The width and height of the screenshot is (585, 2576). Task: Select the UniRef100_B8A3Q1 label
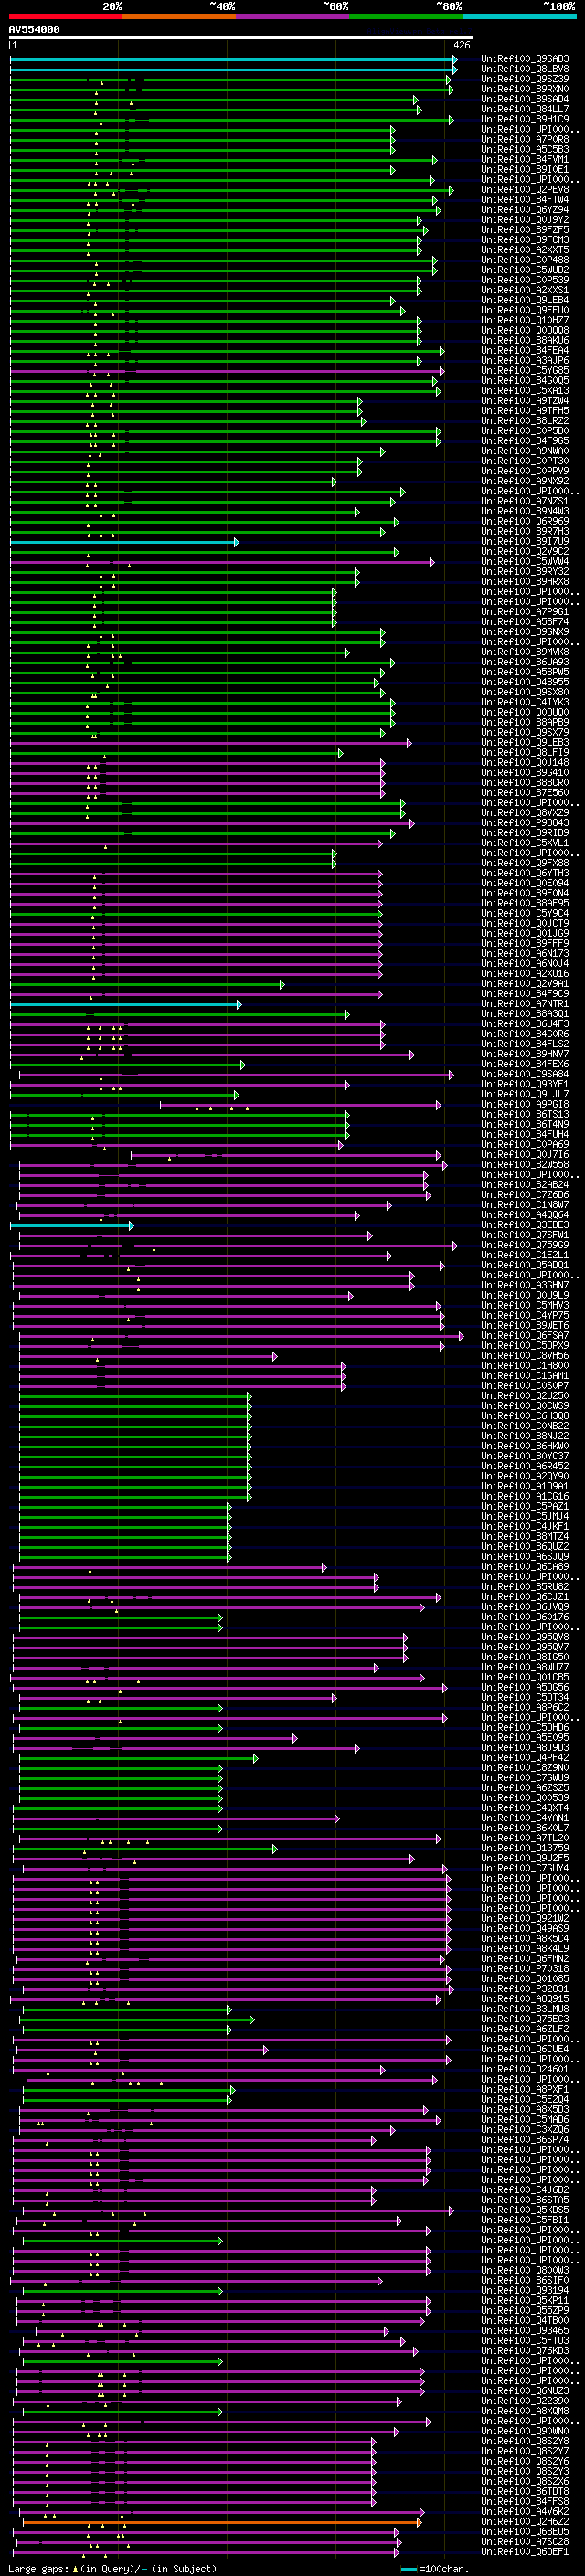click(x=525, y=1013)
